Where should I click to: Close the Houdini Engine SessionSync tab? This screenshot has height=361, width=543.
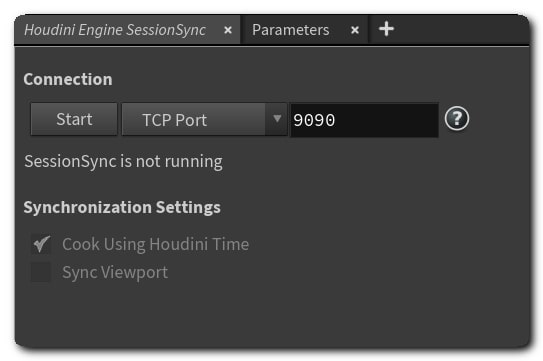[228, 30]
